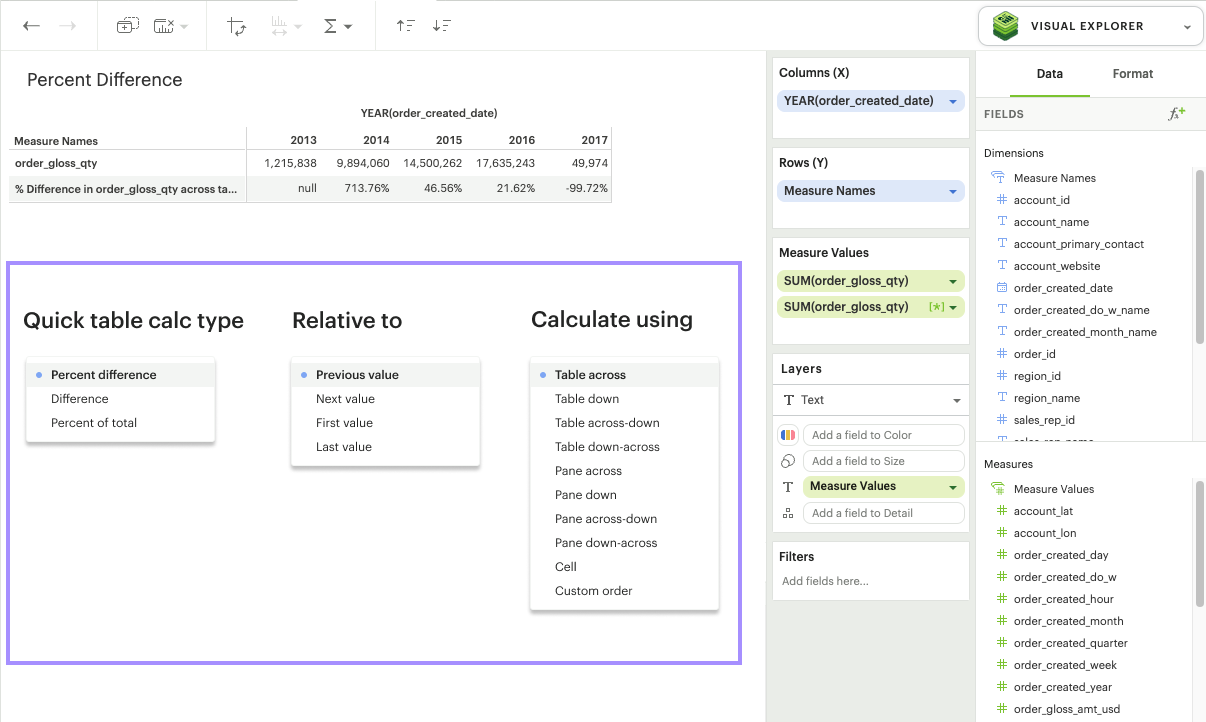Swap rows and columns with the toolbar icon
Viewport: 1206px width, 722px height.
coord(237,26)
